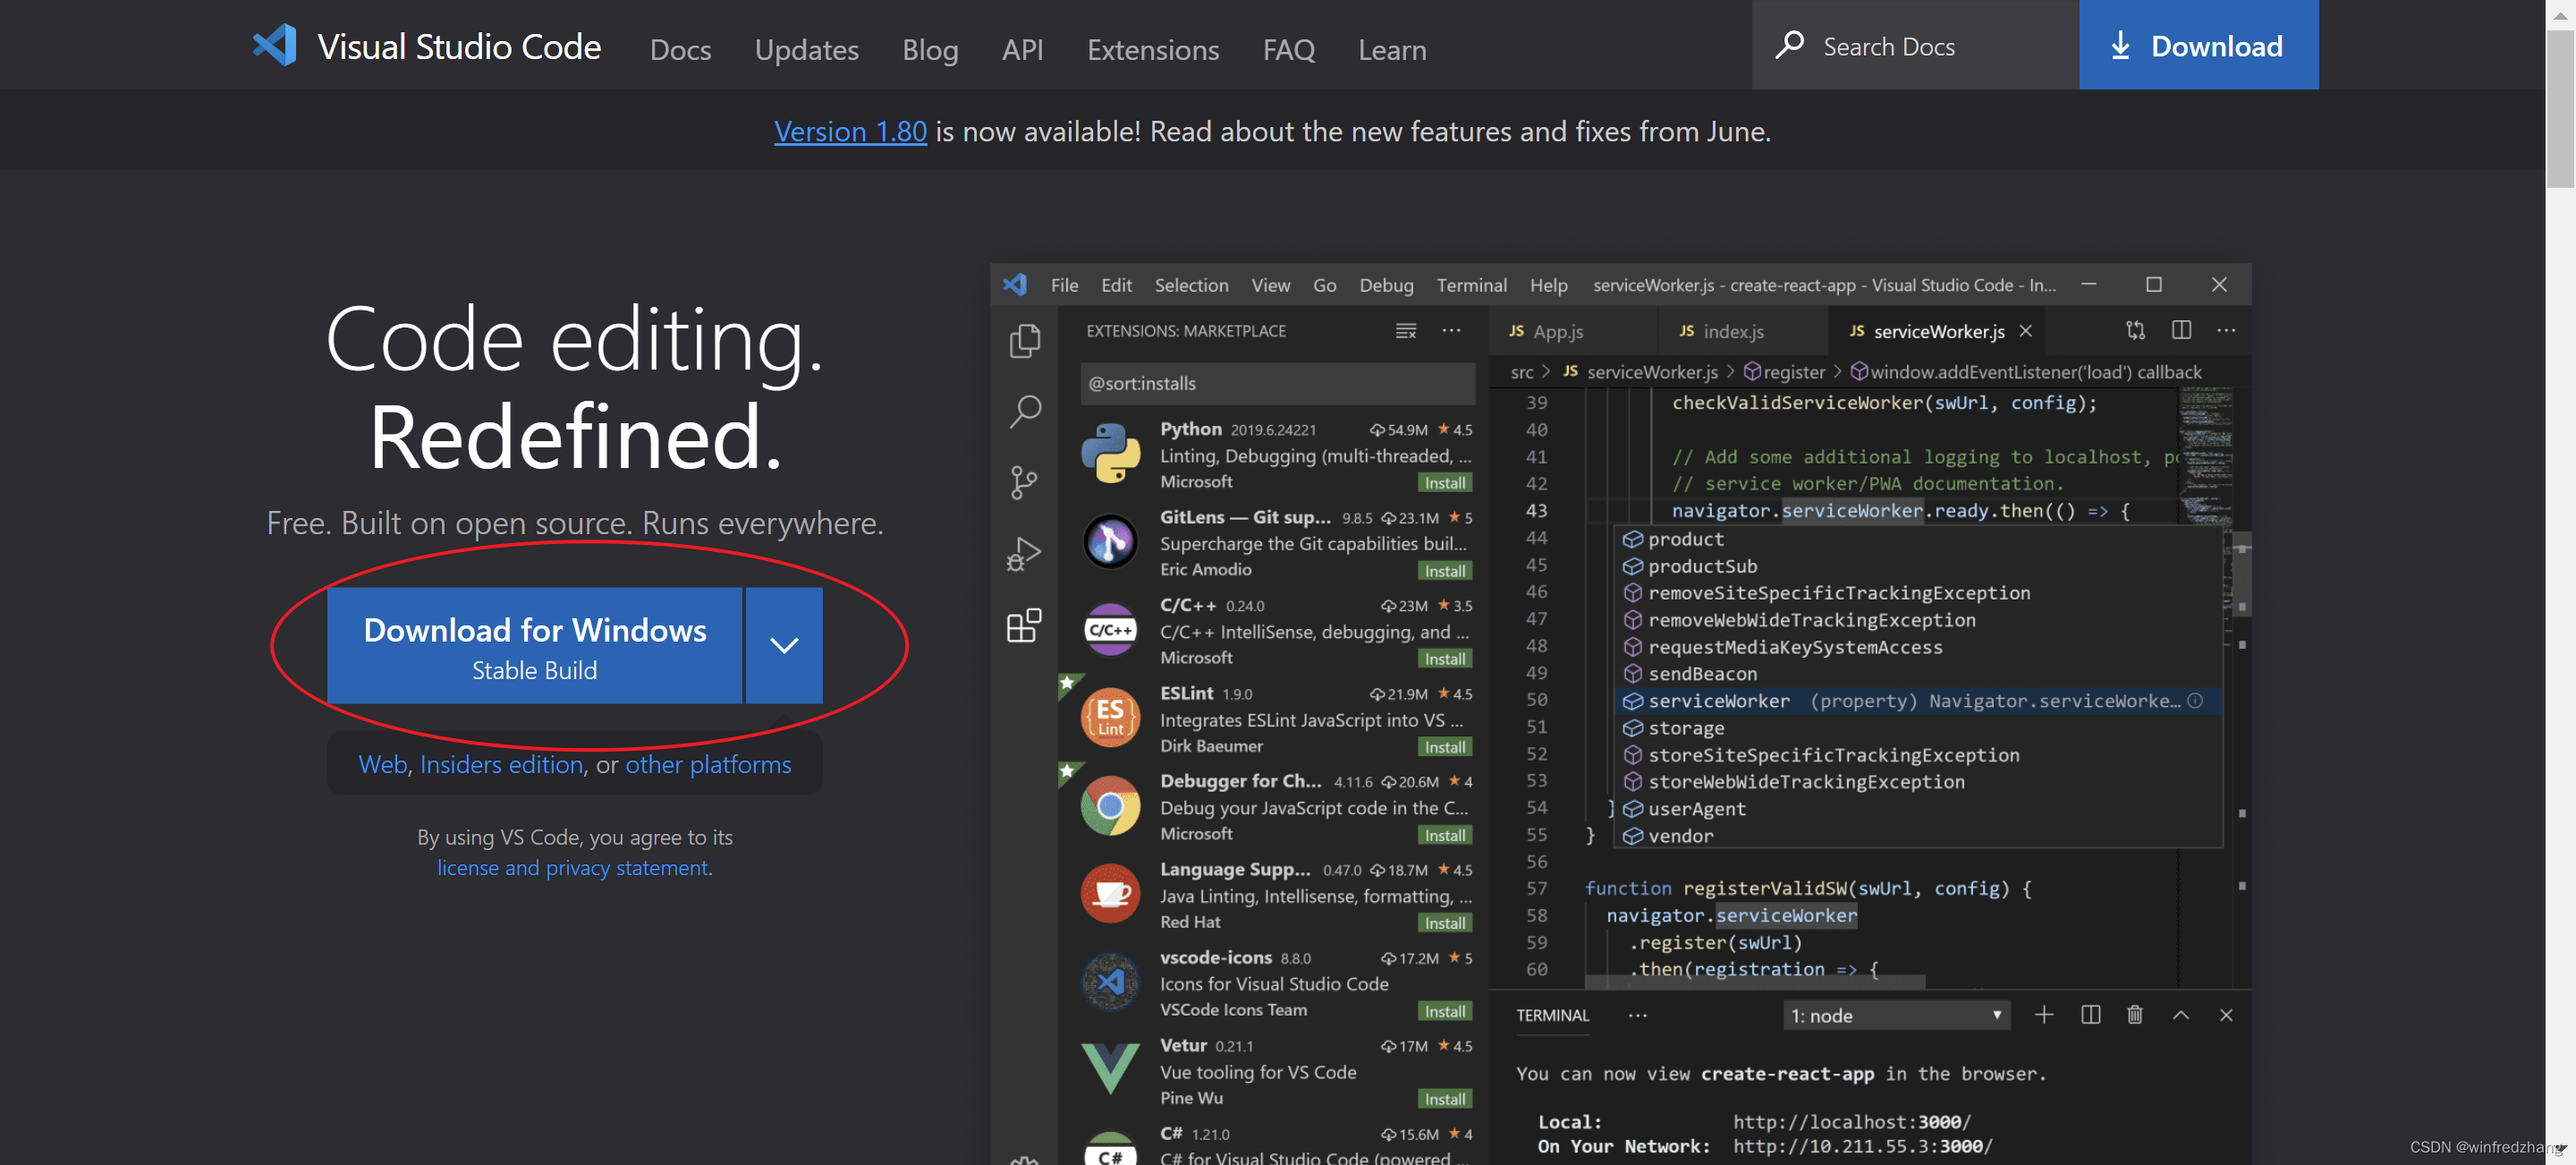Image resolution: width=2576 pixels, height=1165 pixels.
Task: Click the Search Docs input field
Action: coord(1915,44)
